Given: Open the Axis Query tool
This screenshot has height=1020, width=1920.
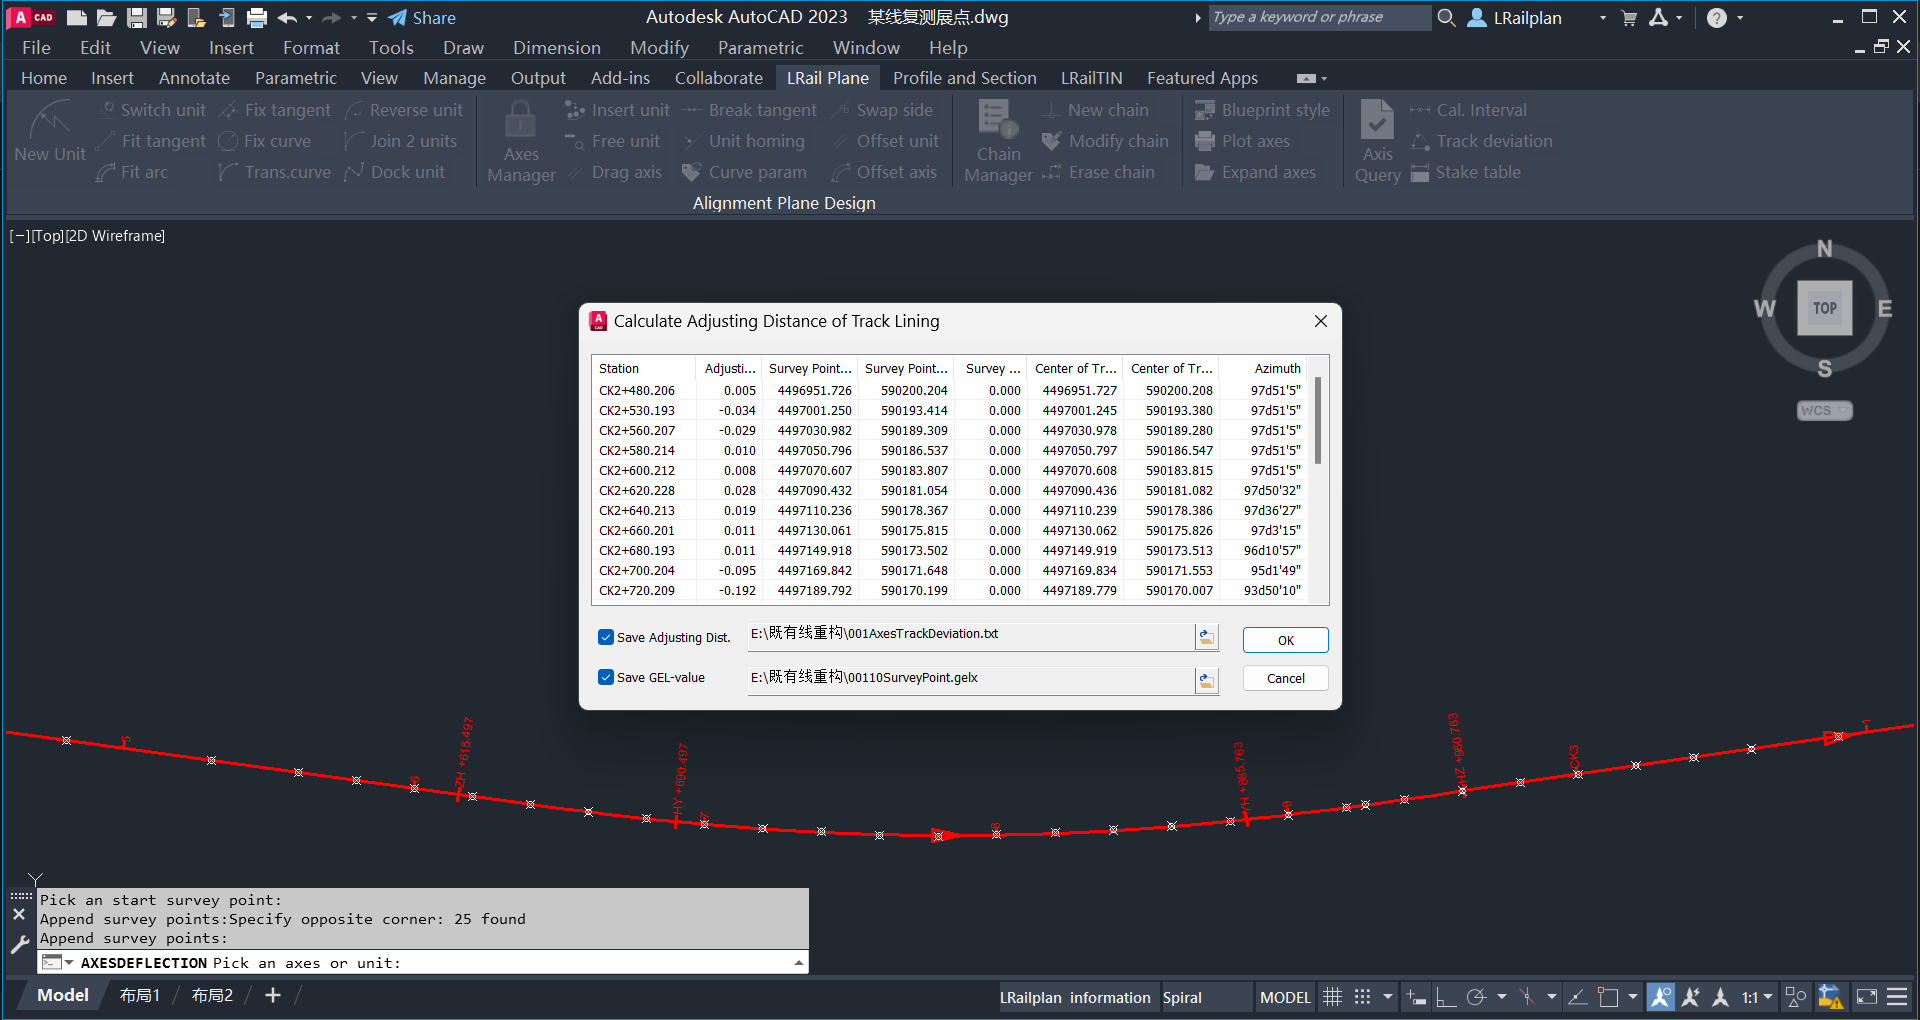Looking at the screenshot, I should [1377, 141].
